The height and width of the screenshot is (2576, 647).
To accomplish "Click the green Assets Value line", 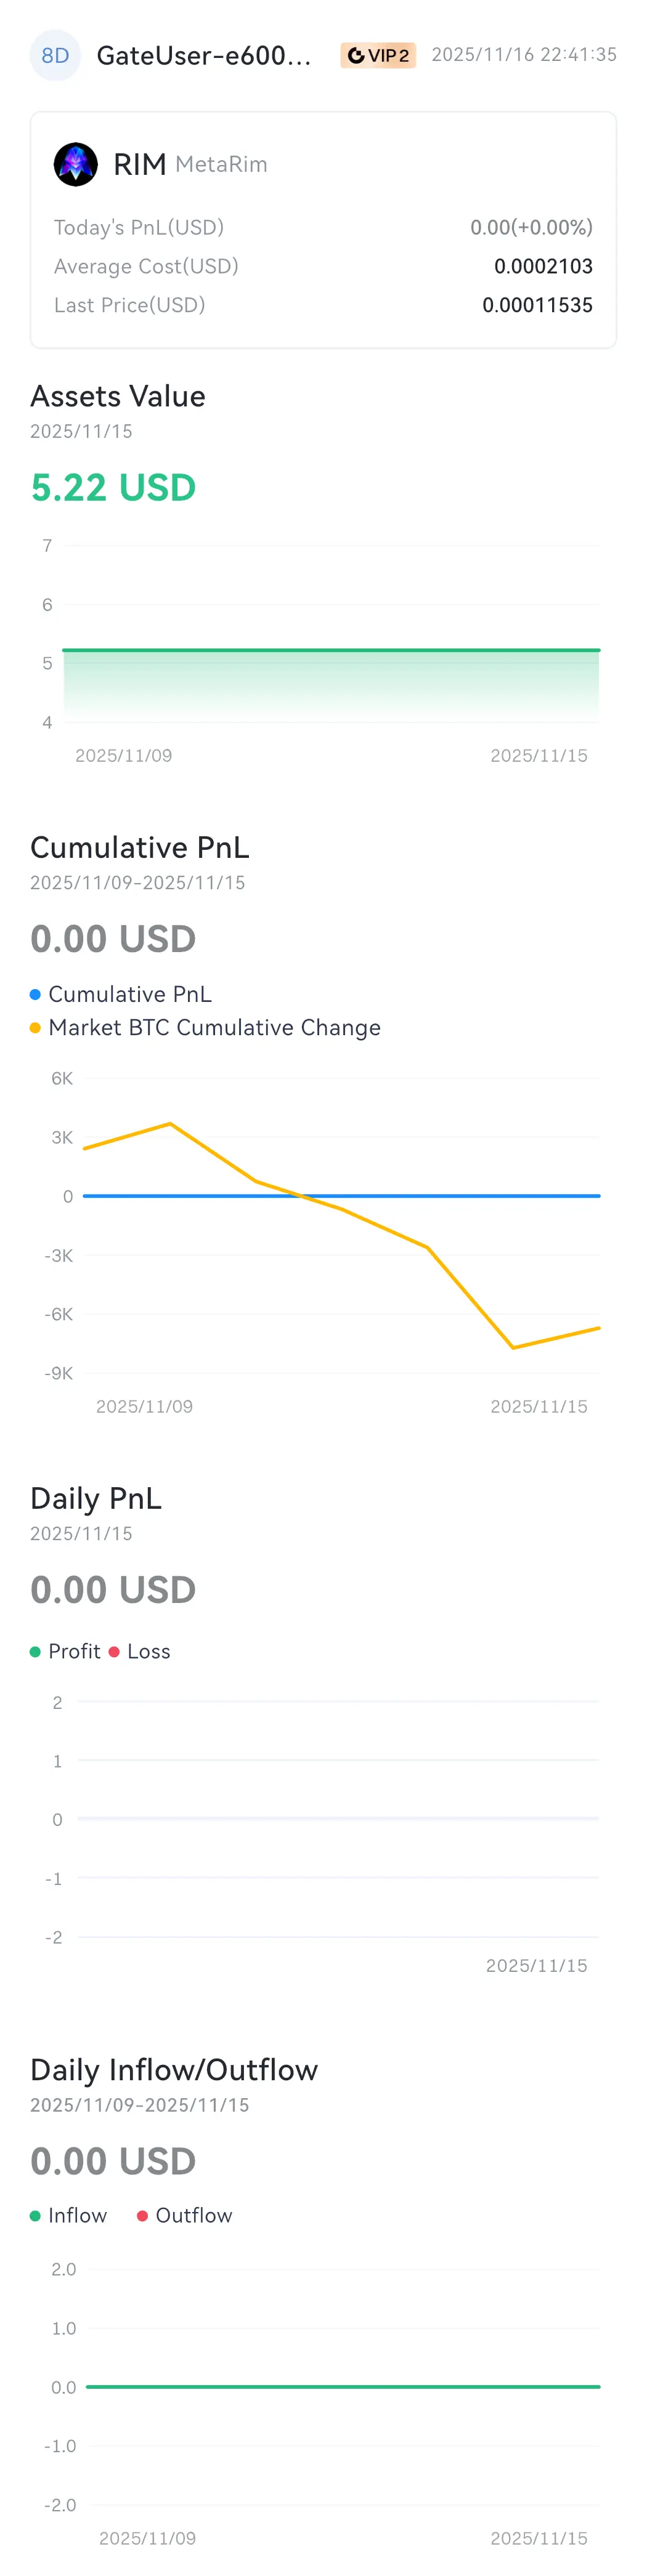I will point(331,650).
